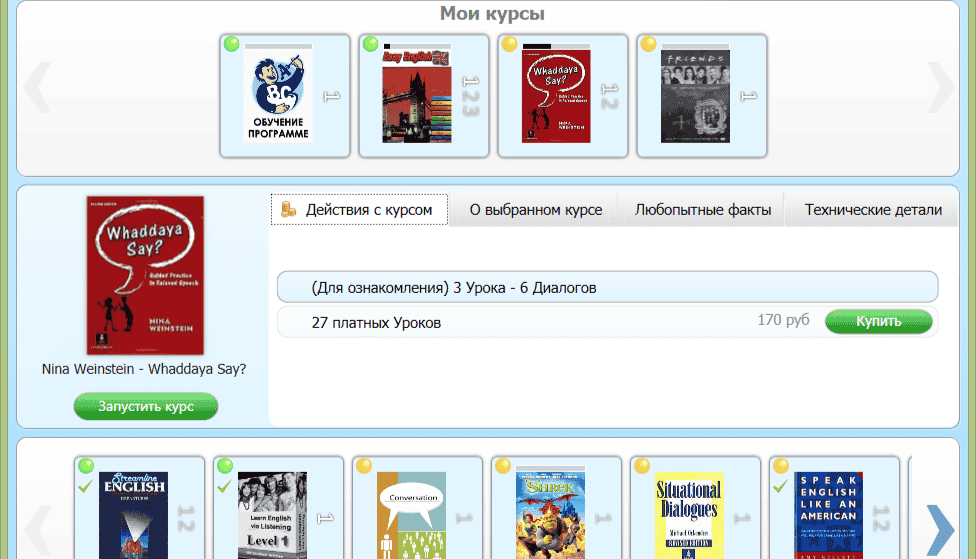Click green checkmark on Speak English Like American card
976x559 pixels.
click(x=780, y=486)
